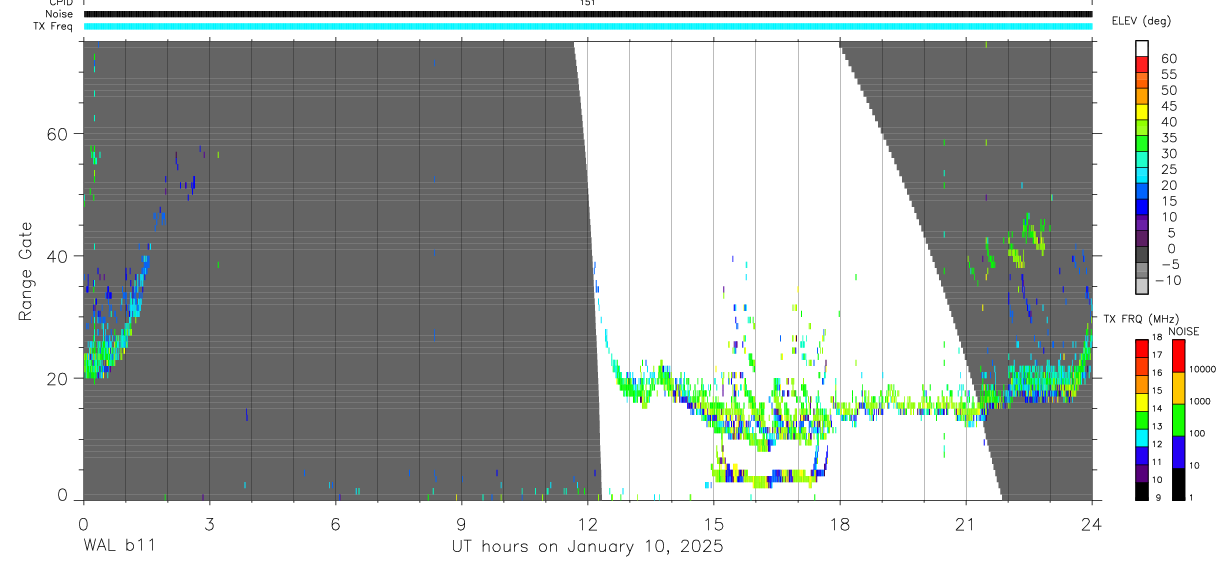Click the x-axis tick label '15'
1228x567 pixels.
pyautogui.click(x=713, y=523)
